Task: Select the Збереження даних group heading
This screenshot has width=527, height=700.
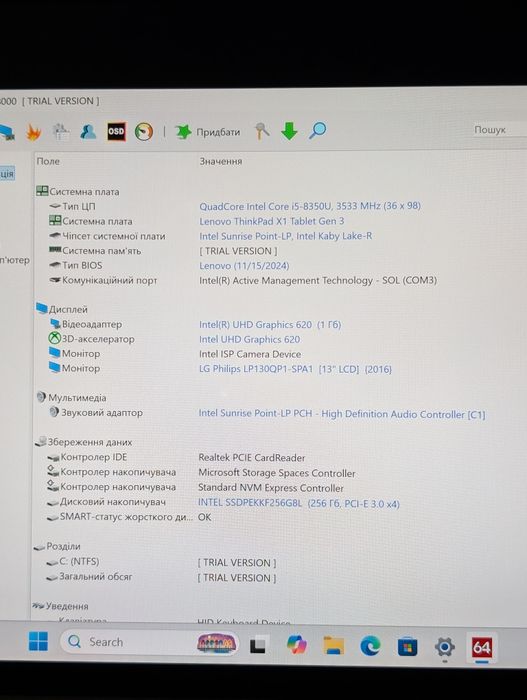Action: pos(84,442)
